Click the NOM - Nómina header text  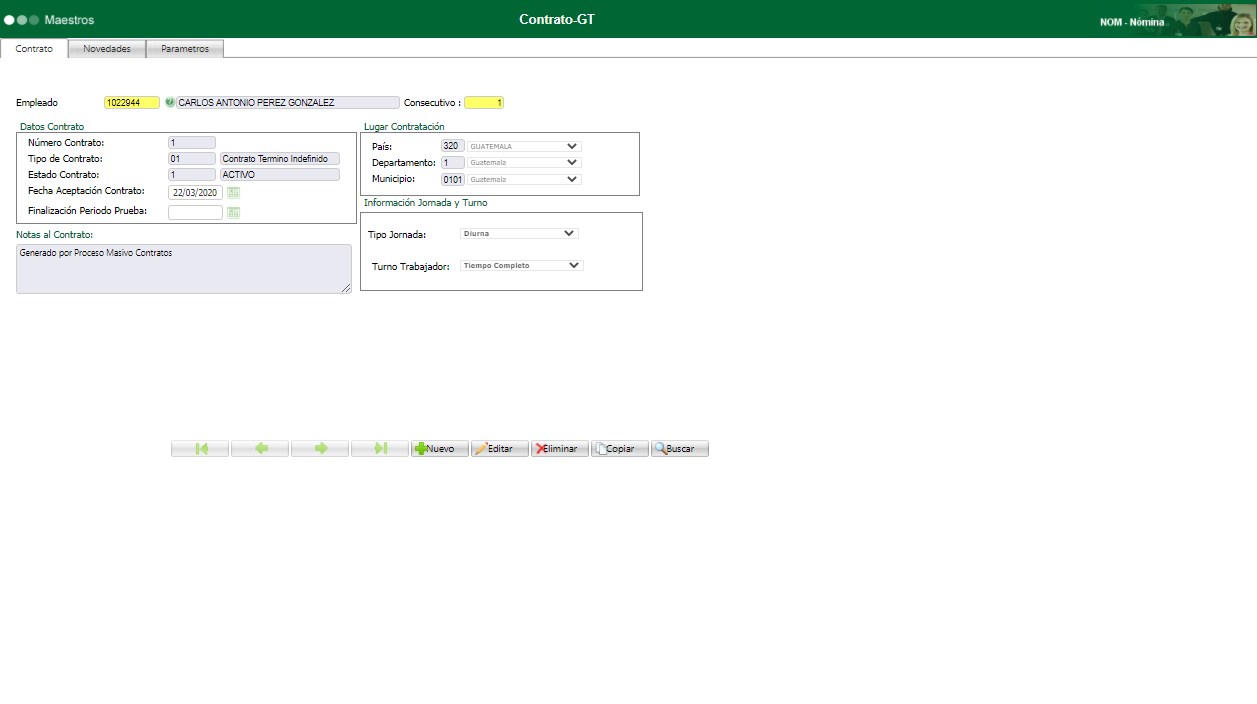coord(1132,22)
